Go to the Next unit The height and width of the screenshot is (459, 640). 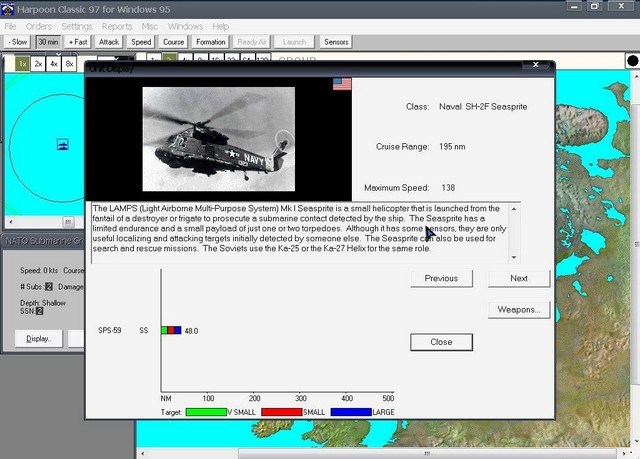[x=518, y=278]
